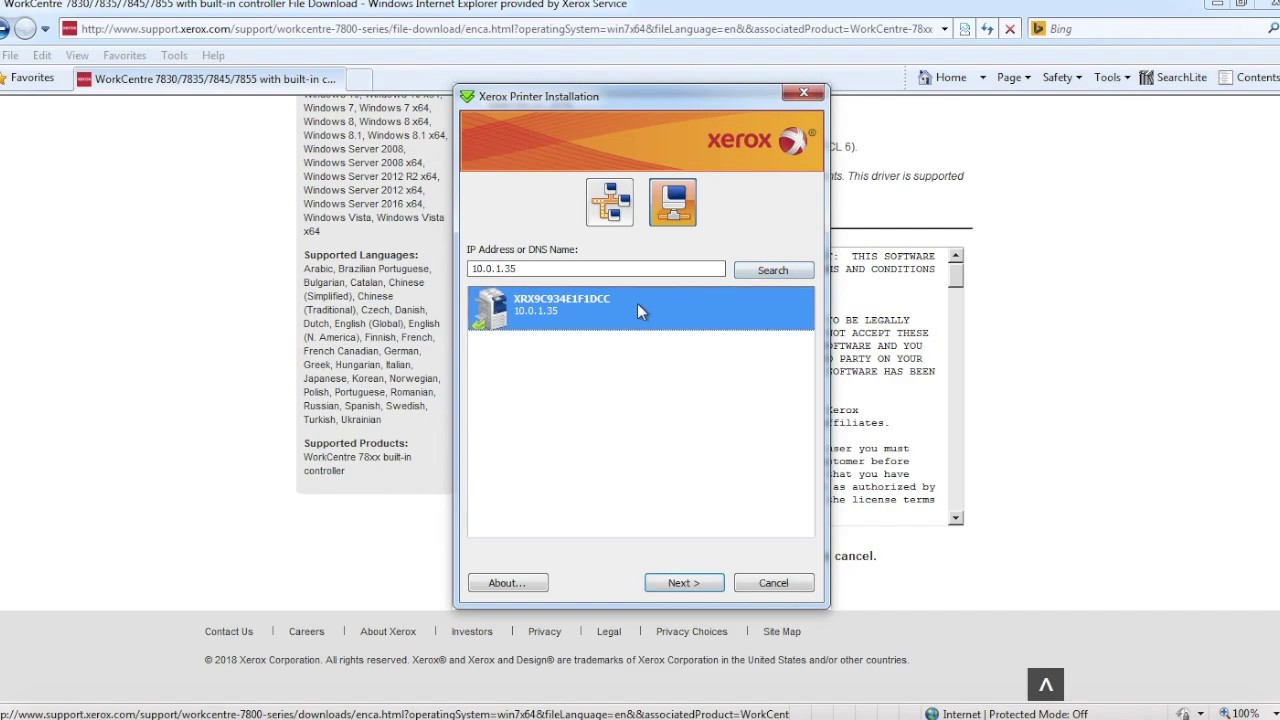Open the Privacy footer link

coord(544,631)
